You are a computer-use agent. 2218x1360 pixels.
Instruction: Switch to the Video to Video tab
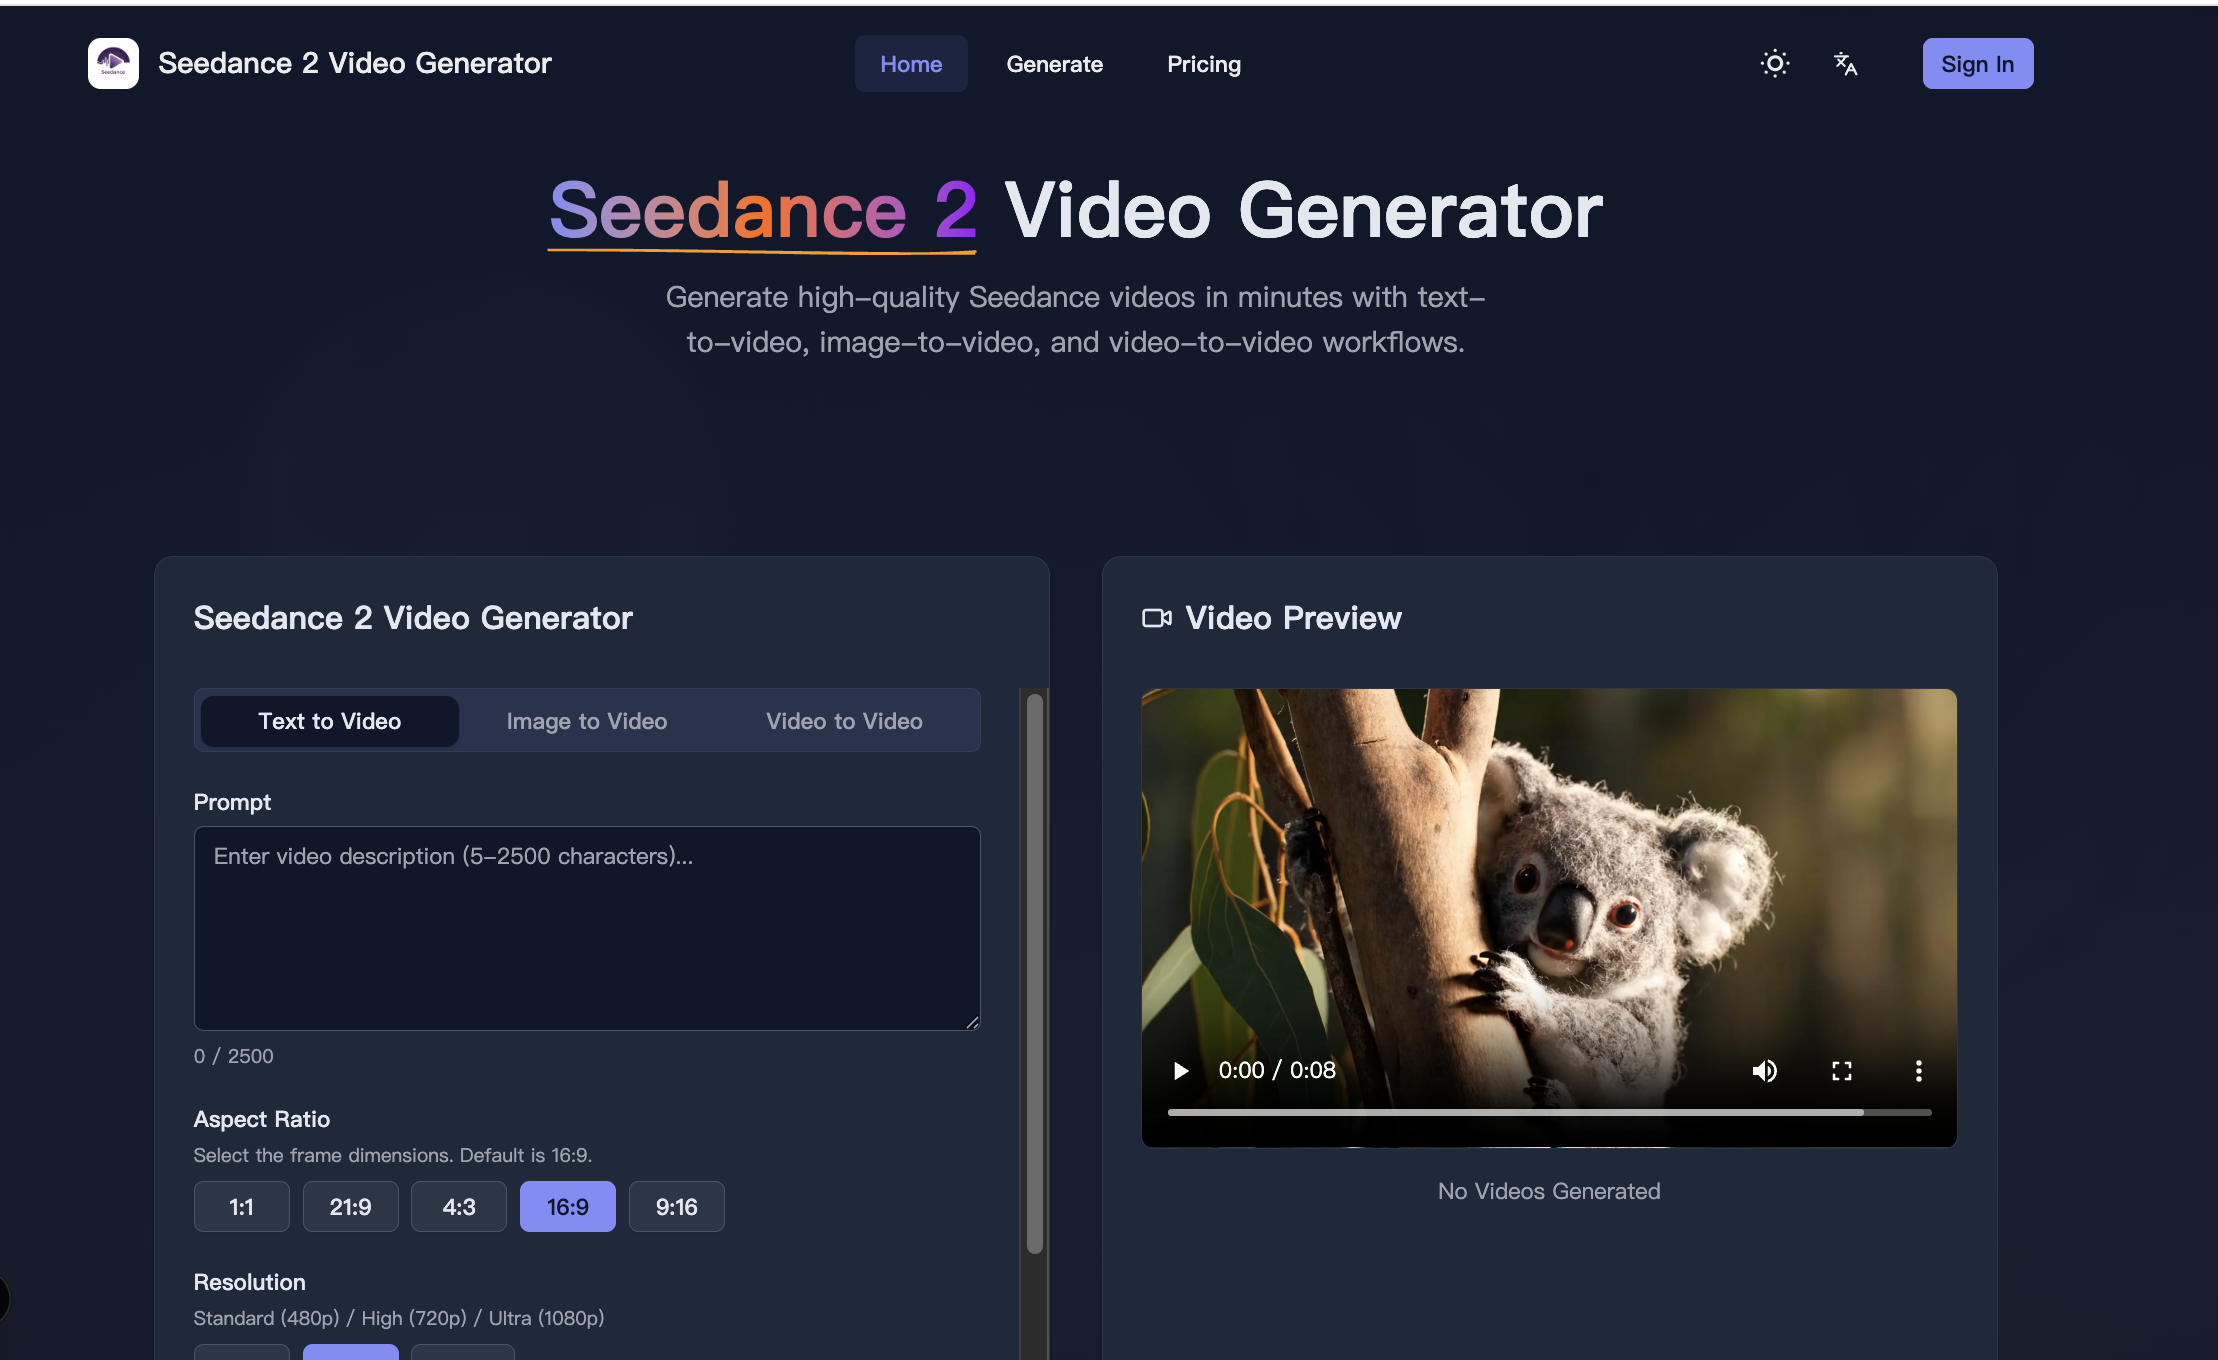844,720
